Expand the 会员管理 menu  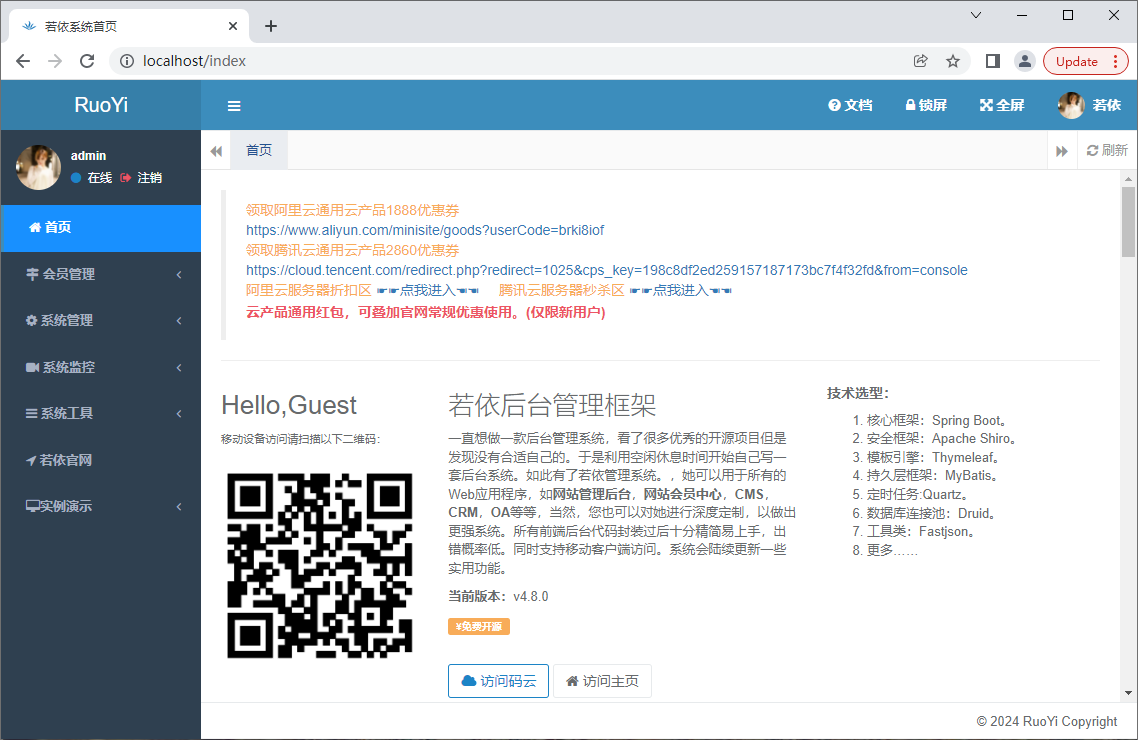point(100,274)
